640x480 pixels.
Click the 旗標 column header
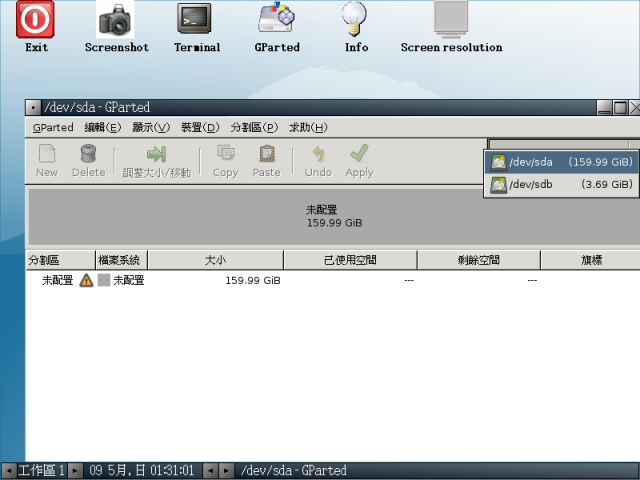tap(590, 260)
